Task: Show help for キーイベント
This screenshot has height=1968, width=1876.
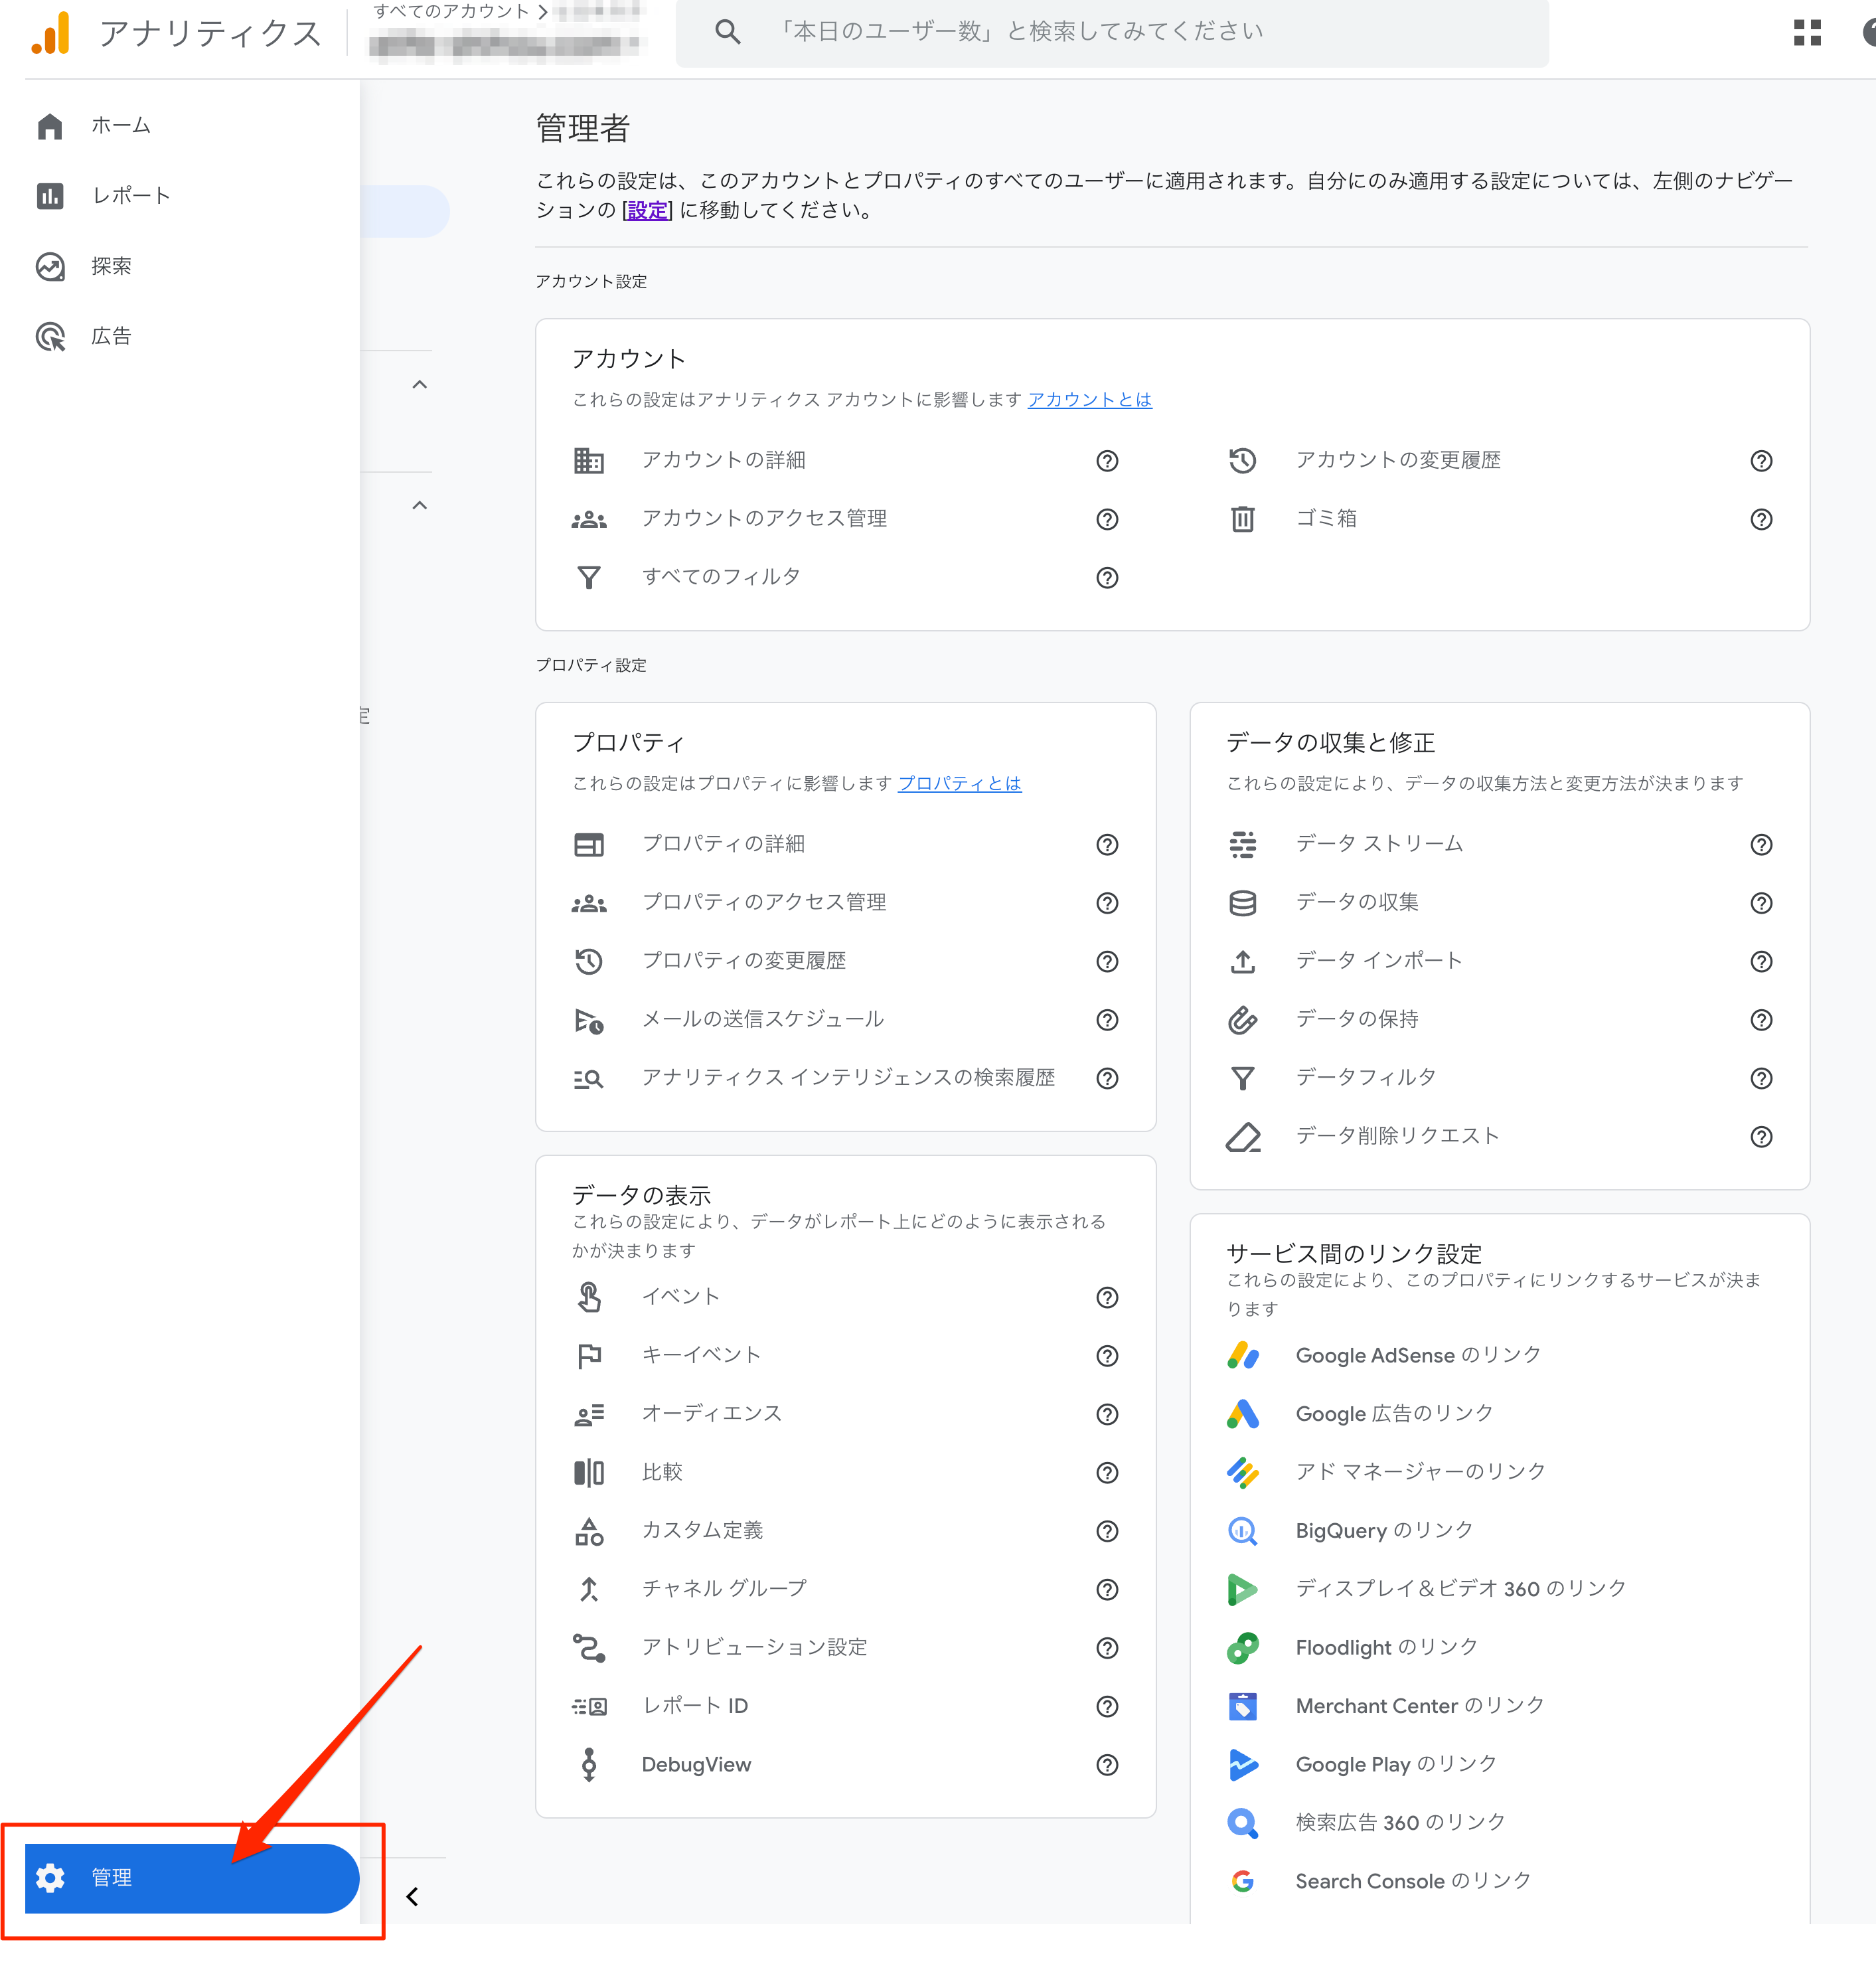Action: pos(1107,1356)
